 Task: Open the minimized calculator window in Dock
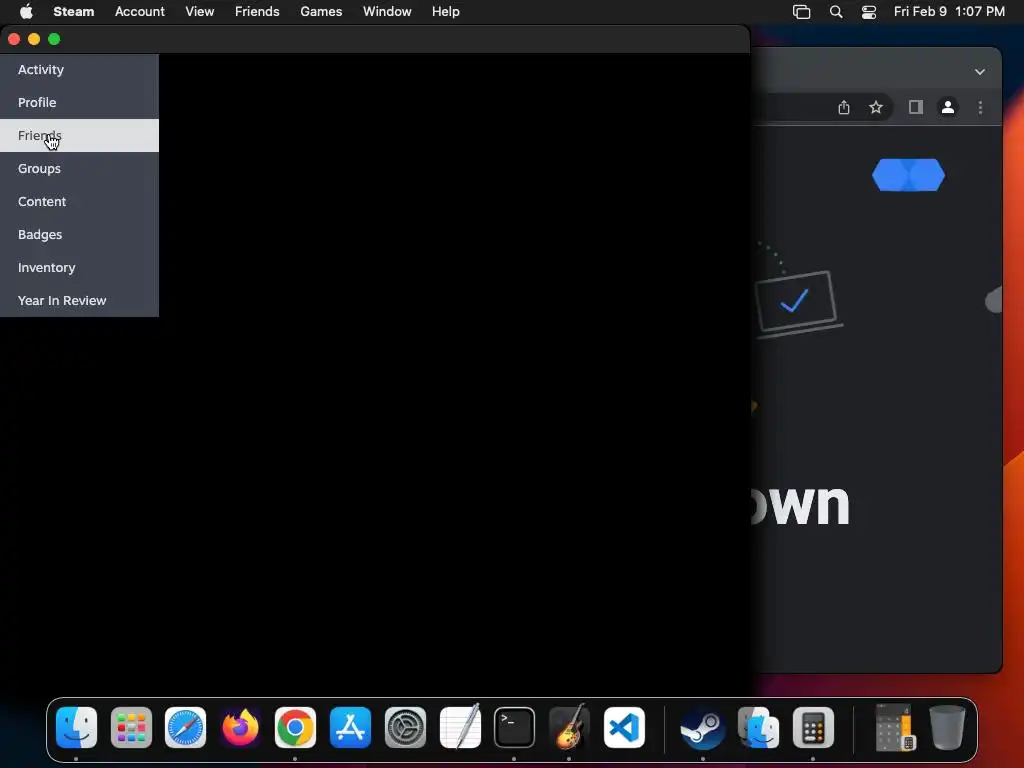point(894,727)
